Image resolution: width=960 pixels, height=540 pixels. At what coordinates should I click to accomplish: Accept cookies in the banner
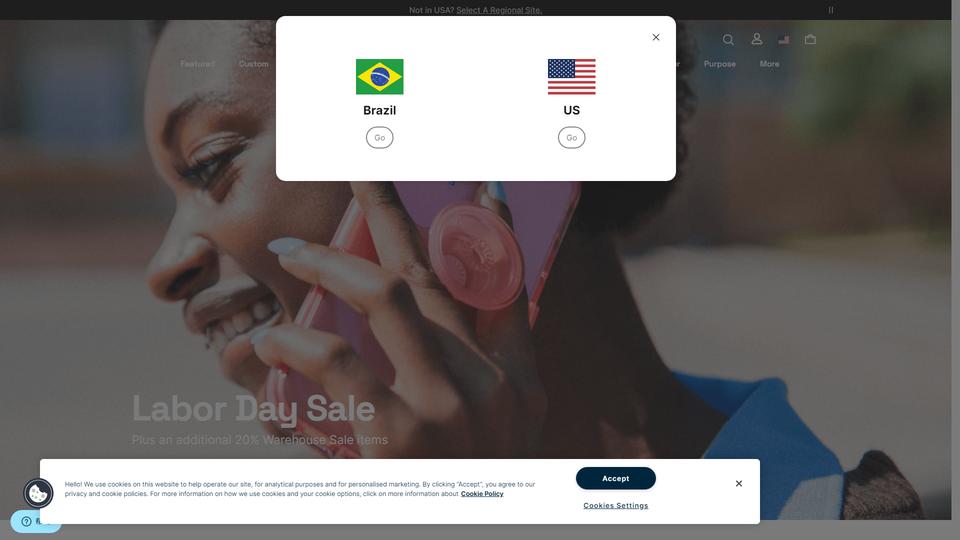pos(615,478)
